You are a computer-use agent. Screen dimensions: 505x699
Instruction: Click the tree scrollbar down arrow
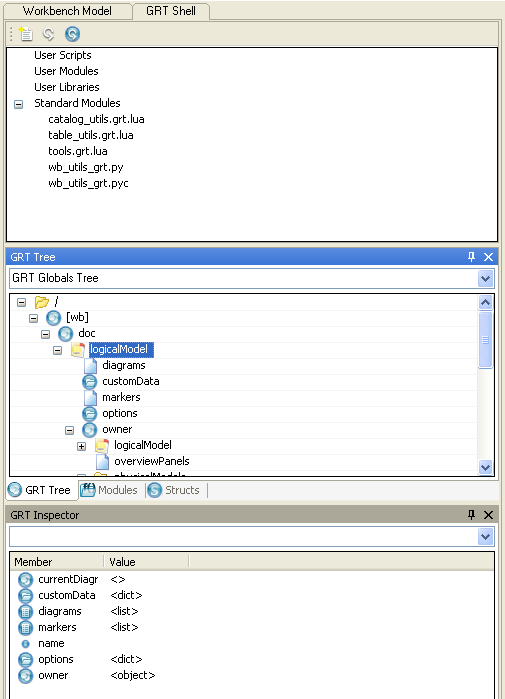pyautogui.click(x=485, y=467)
